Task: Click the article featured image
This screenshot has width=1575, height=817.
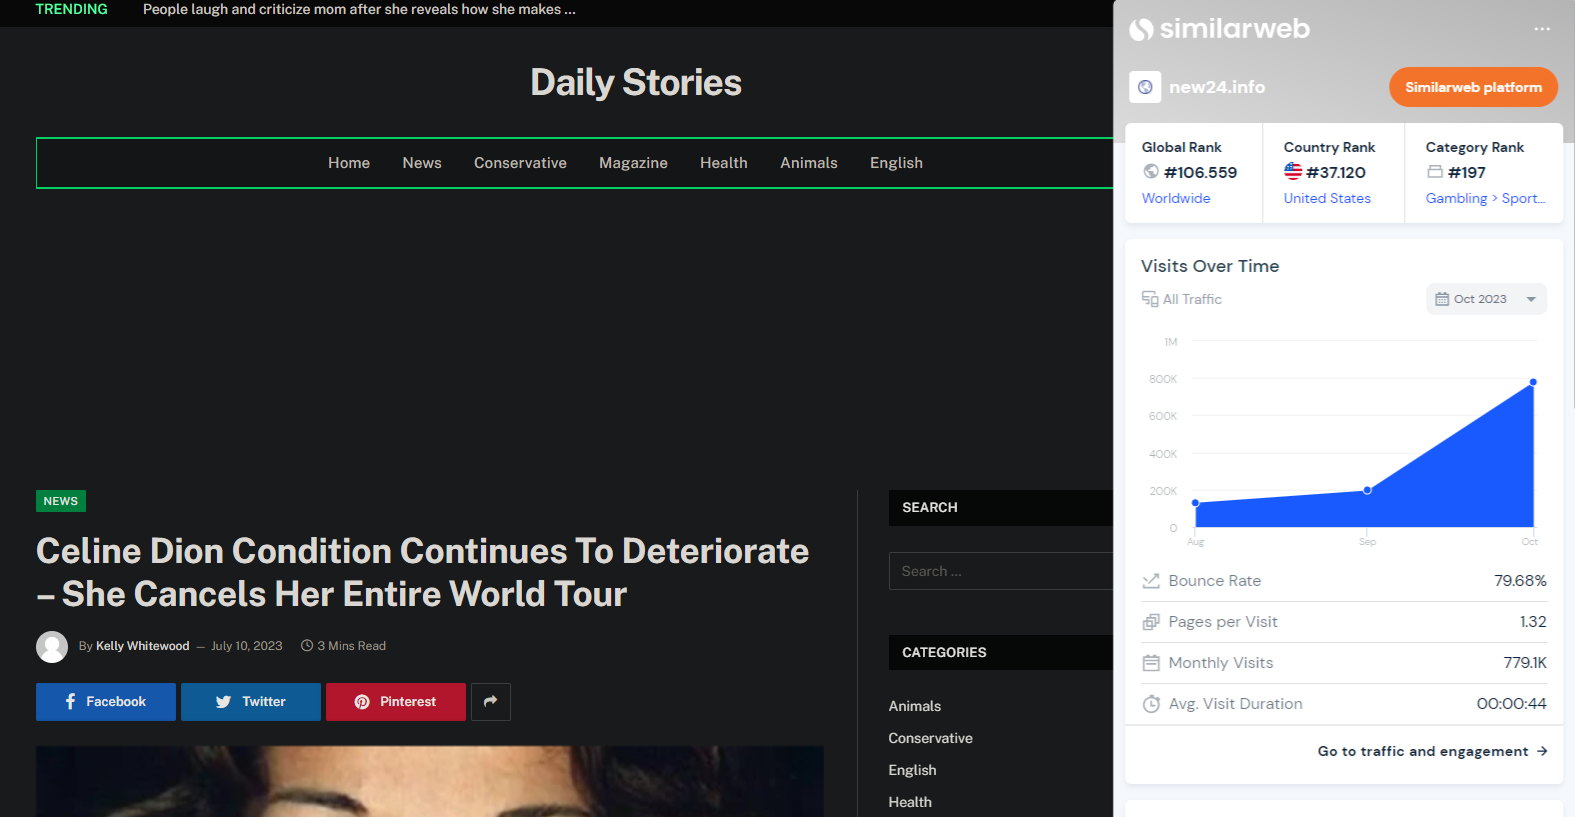Action: (430, 781)
